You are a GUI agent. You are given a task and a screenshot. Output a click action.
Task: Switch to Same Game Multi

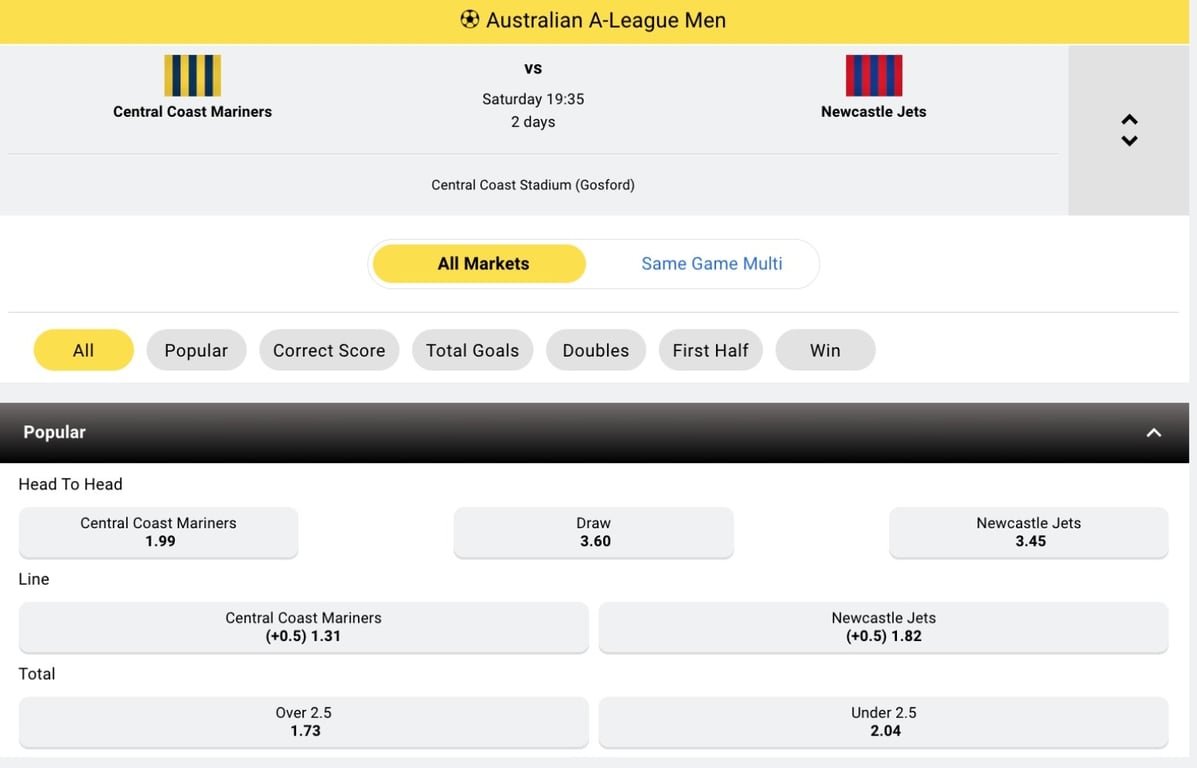coord(711,264)
